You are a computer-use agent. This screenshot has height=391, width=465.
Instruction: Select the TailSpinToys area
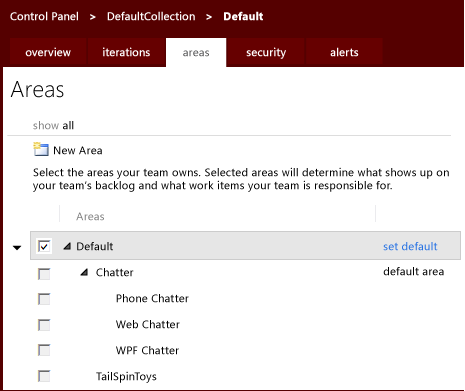pyautogui.click(x=126, y=376)
